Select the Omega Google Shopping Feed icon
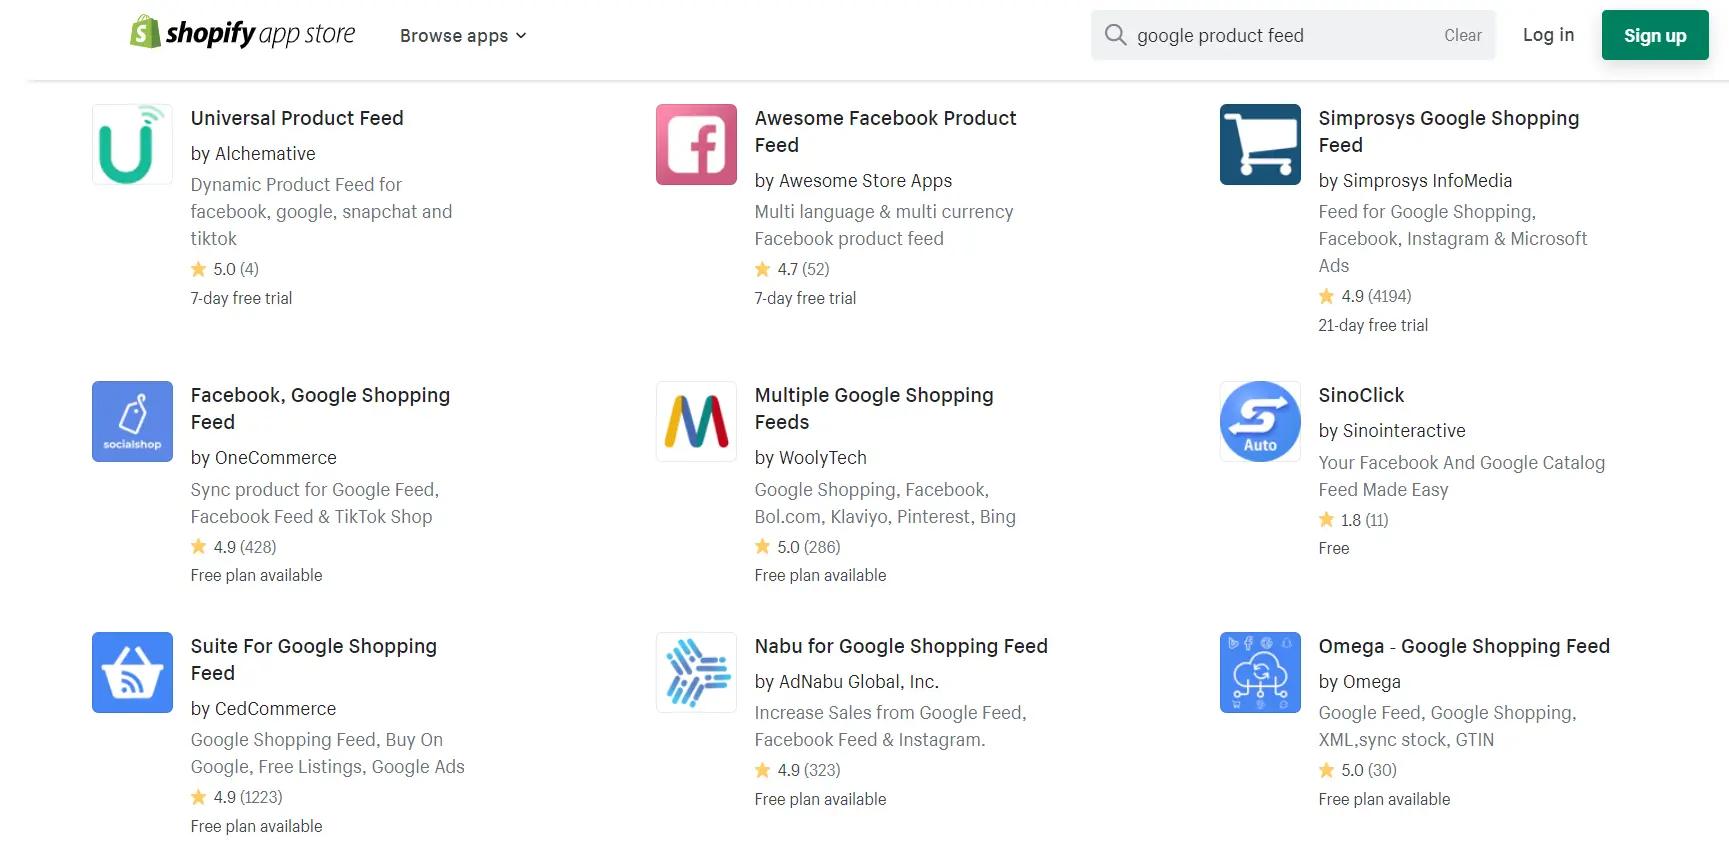Viewport: 1729px width, 853px height. pyautogui.click(x=1260, y=673)
